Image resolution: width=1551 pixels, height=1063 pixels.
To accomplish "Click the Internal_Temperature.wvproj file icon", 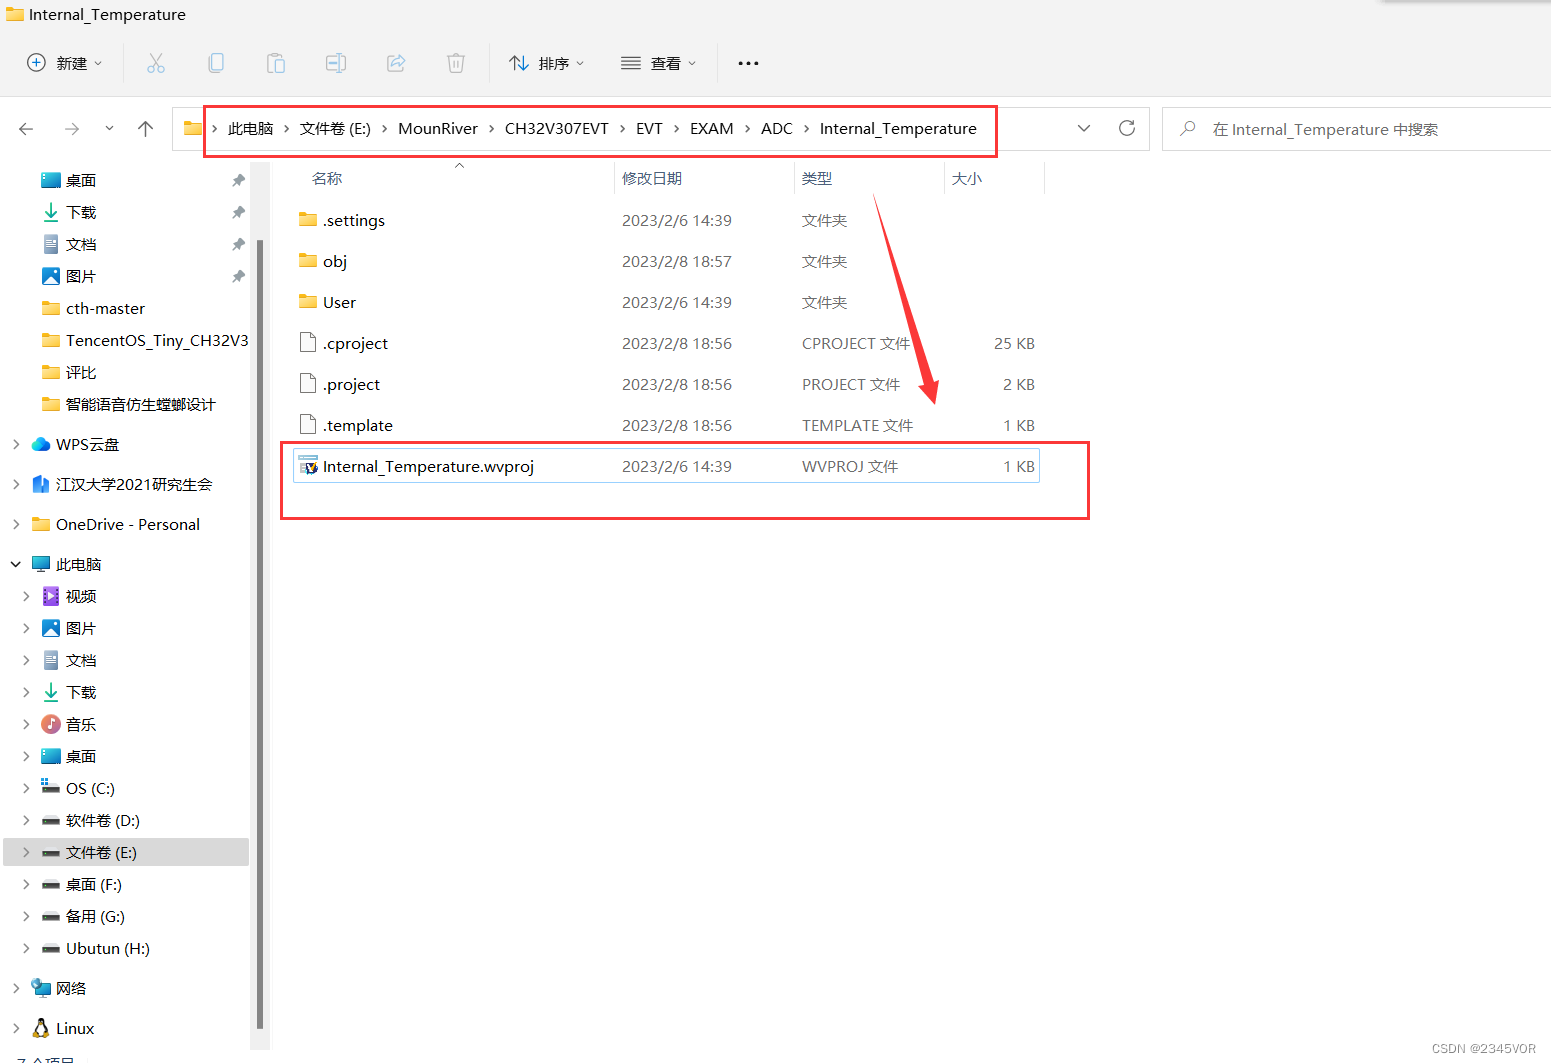I will pyautogui.click(x=308, y=466).
